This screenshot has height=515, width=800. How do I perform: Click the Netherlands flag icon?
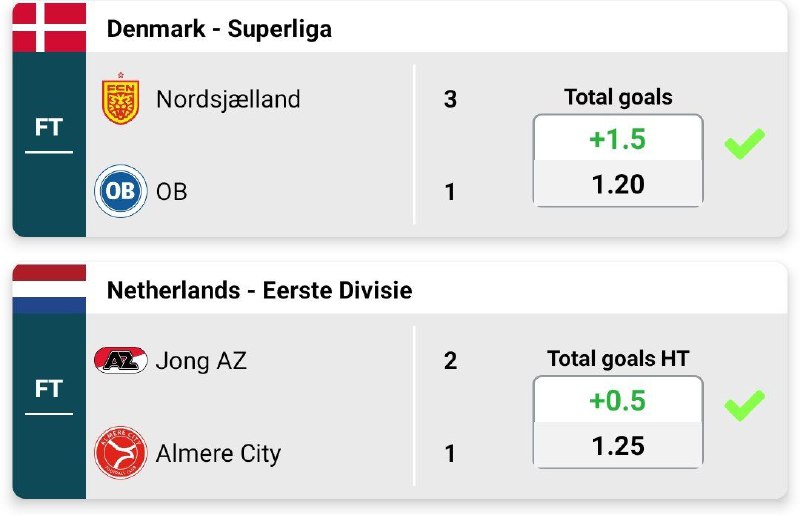tap(49, 290)
